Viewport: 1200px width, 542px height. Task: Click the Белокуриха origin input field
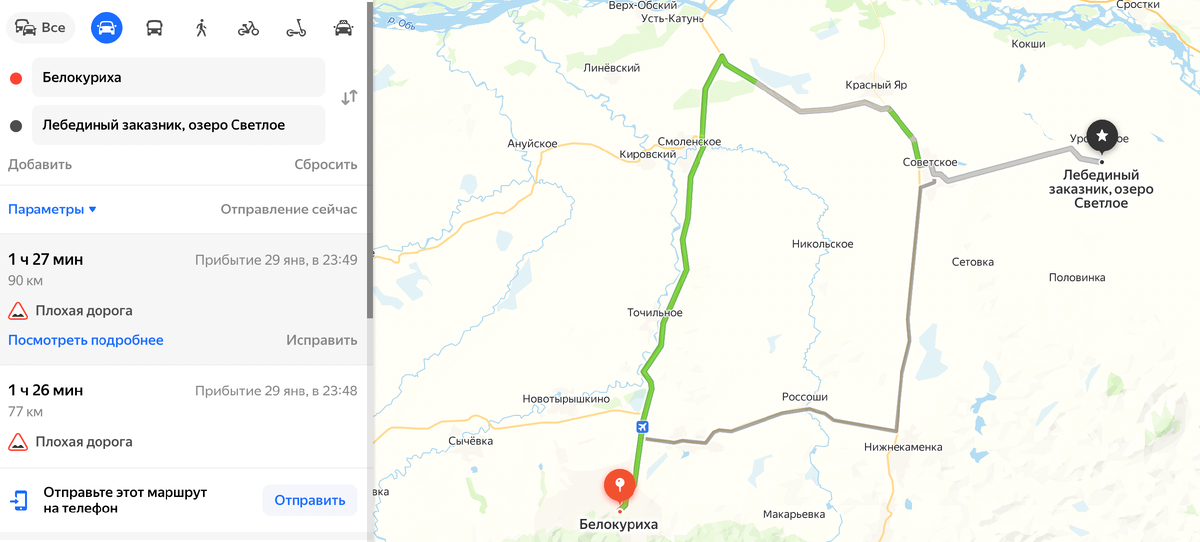coord(179,77)
